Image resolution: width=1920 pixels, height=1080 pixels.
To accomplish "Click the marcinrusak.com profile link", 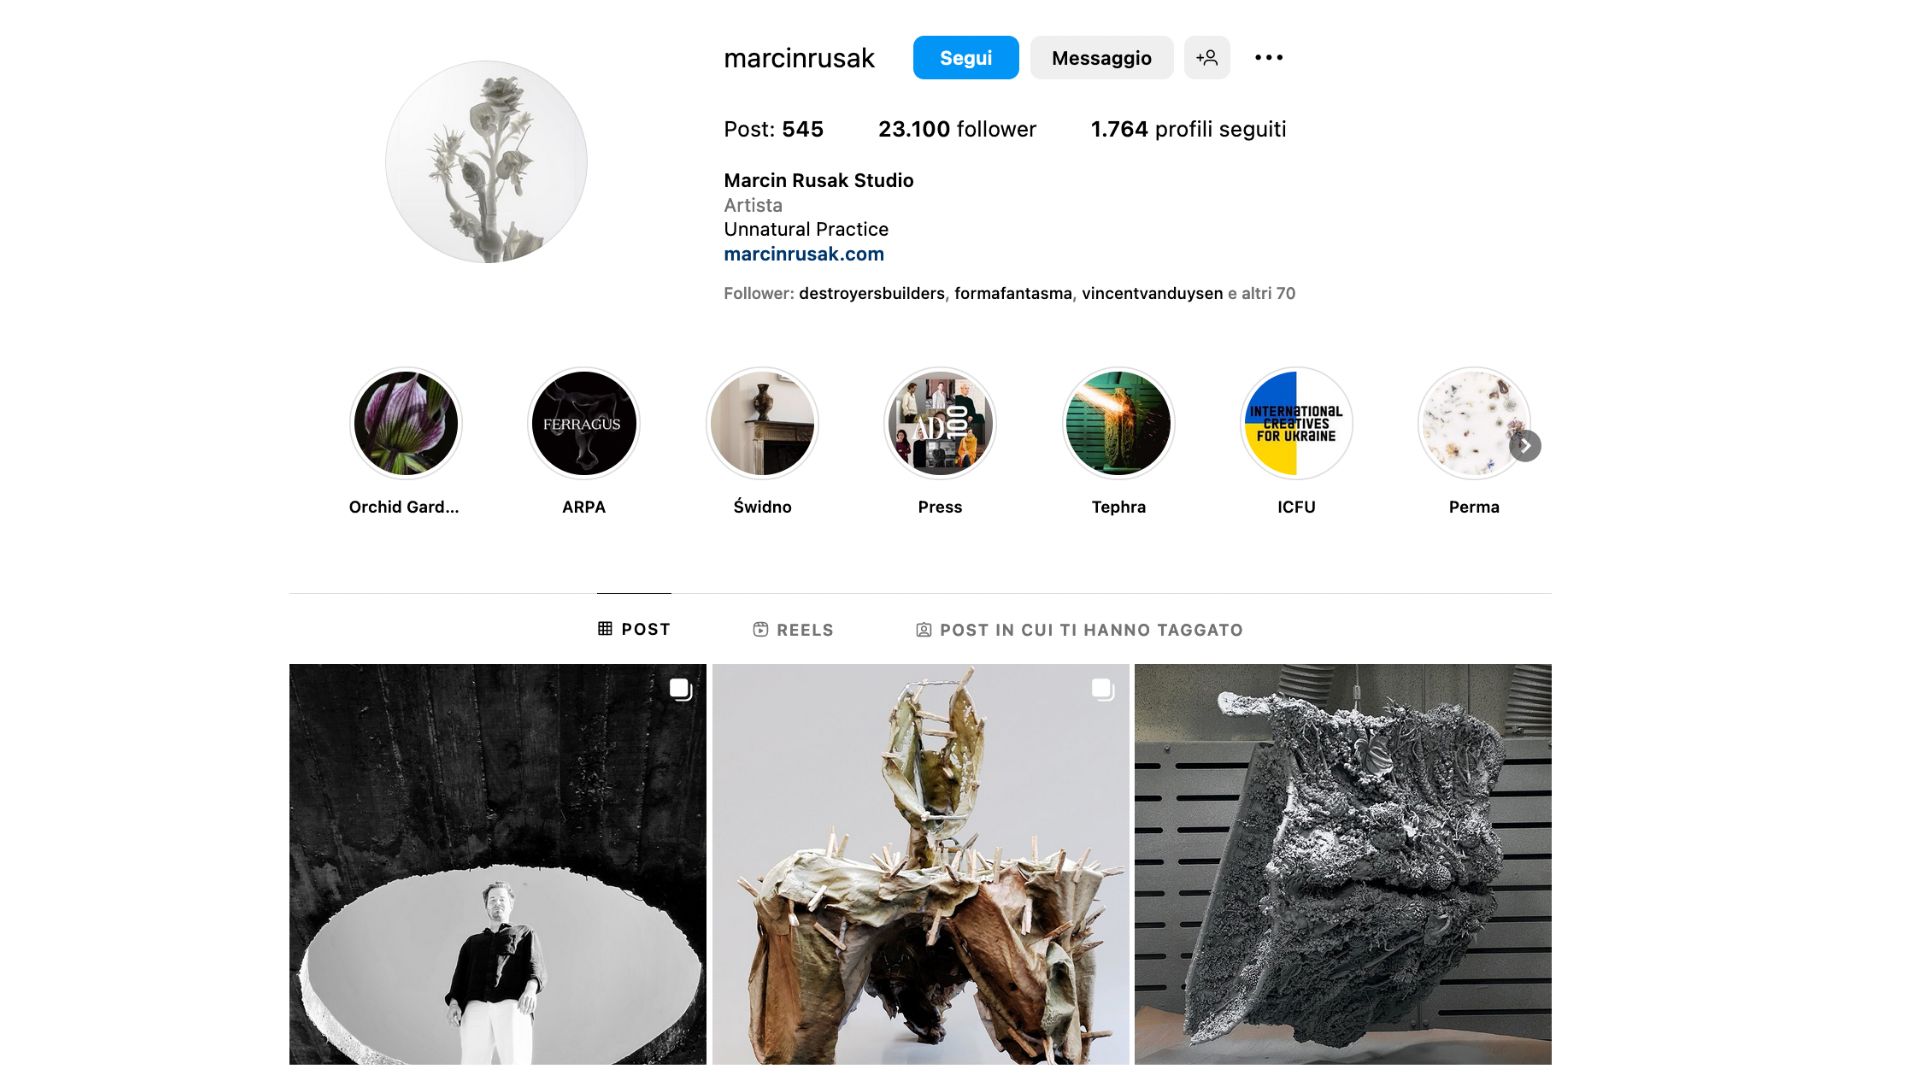I will (x=803, y=253).
